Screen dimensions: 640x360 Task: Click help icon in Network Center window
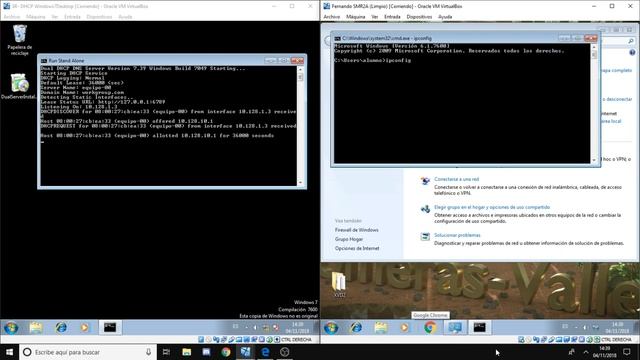tap(632, 53)
